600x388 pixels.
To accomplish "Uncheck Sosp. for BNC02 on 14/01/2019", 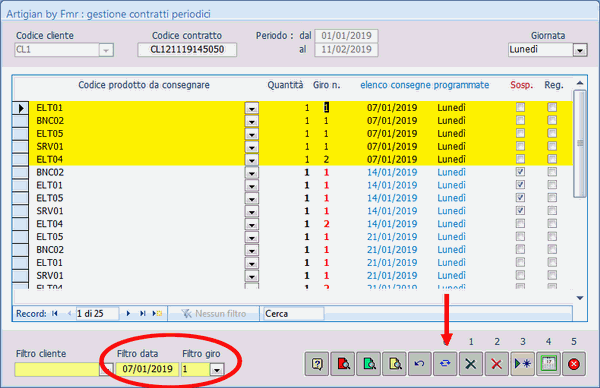I will pos(520,172).
